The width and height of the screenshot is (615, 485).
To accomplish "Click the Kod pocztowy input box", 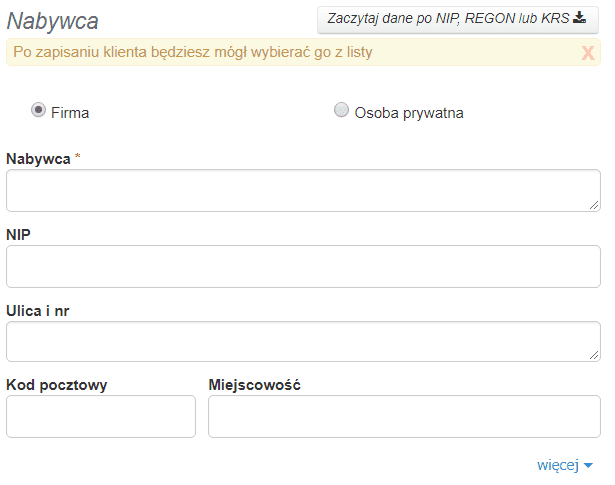I will pos(101,416).
